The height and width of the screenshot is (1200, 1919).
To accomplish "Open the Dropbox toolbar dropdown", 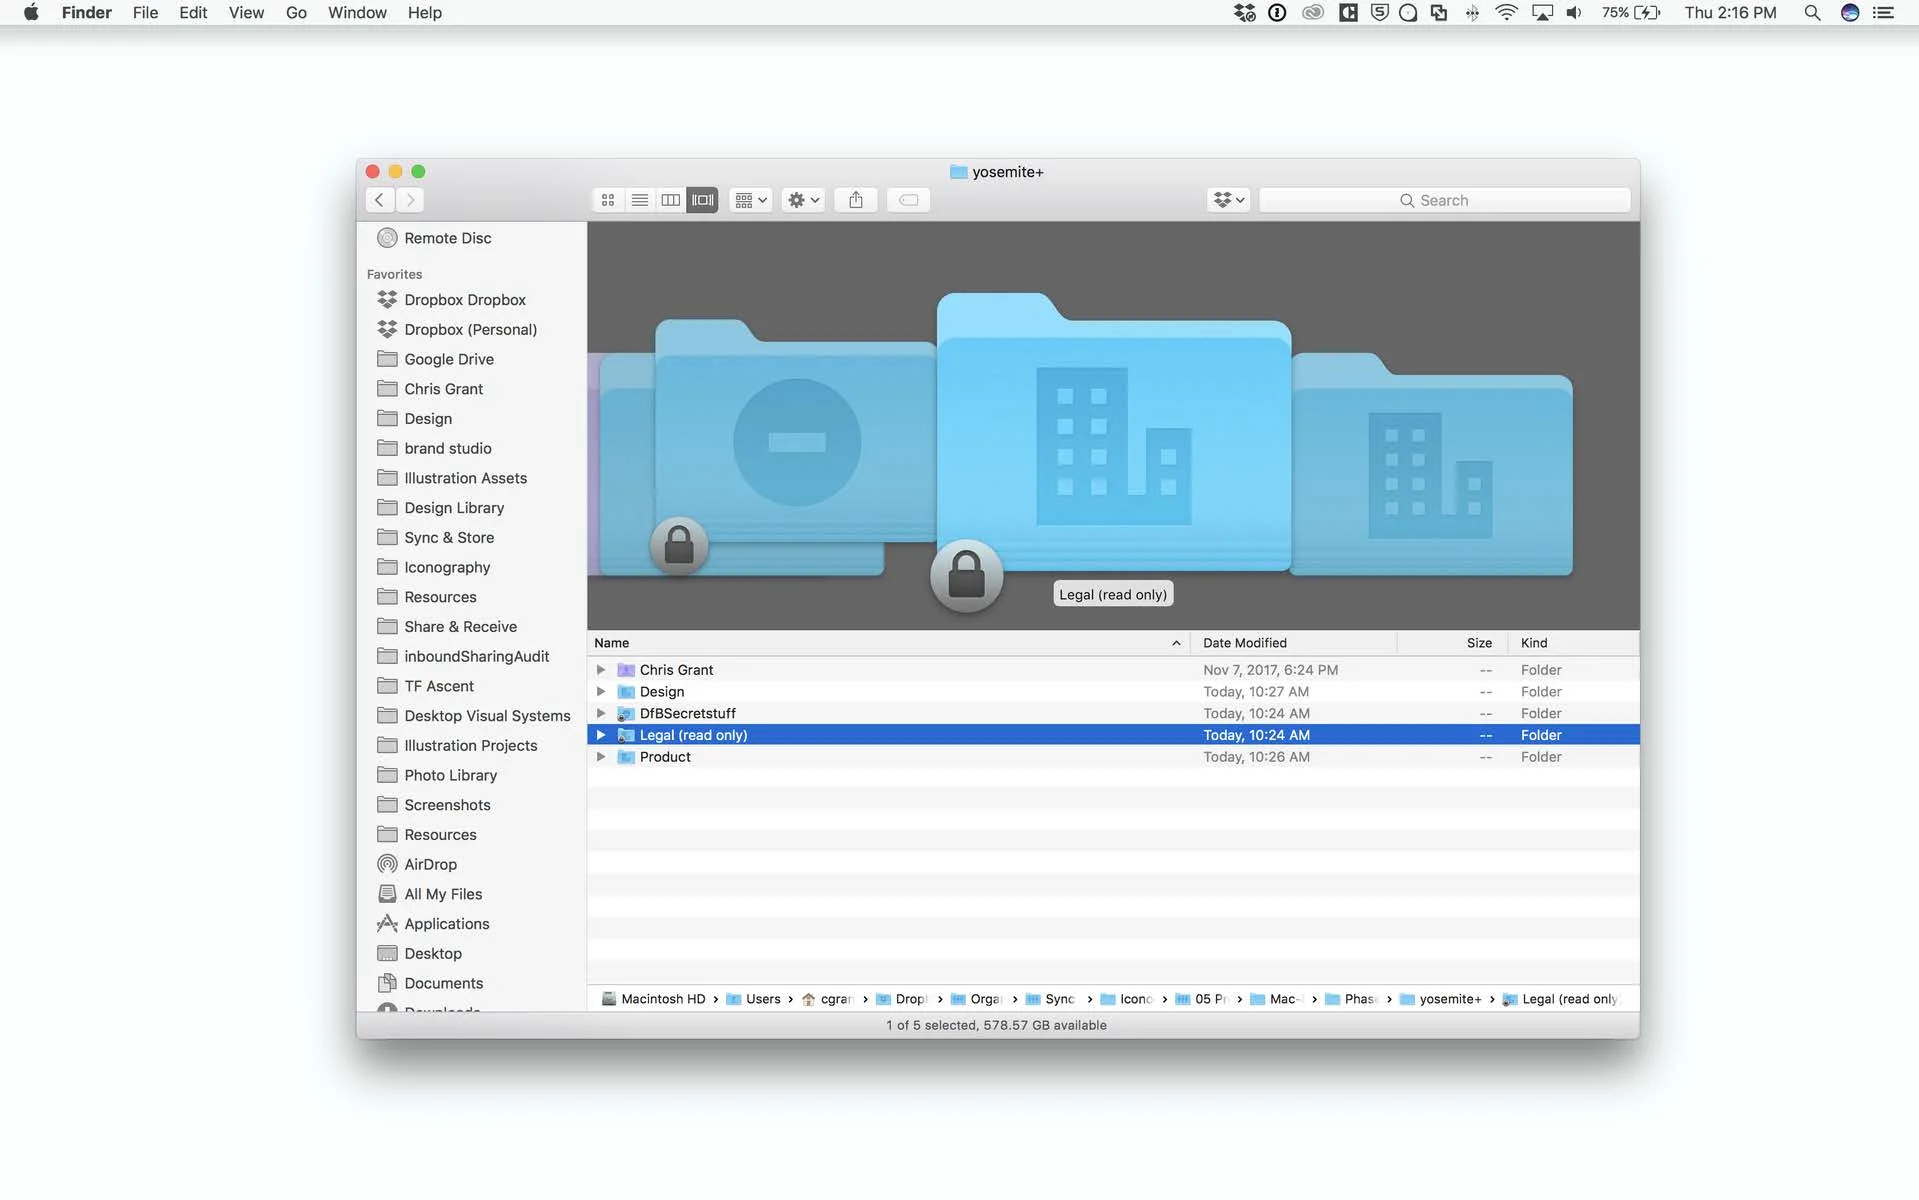I will click(1228, 200).
